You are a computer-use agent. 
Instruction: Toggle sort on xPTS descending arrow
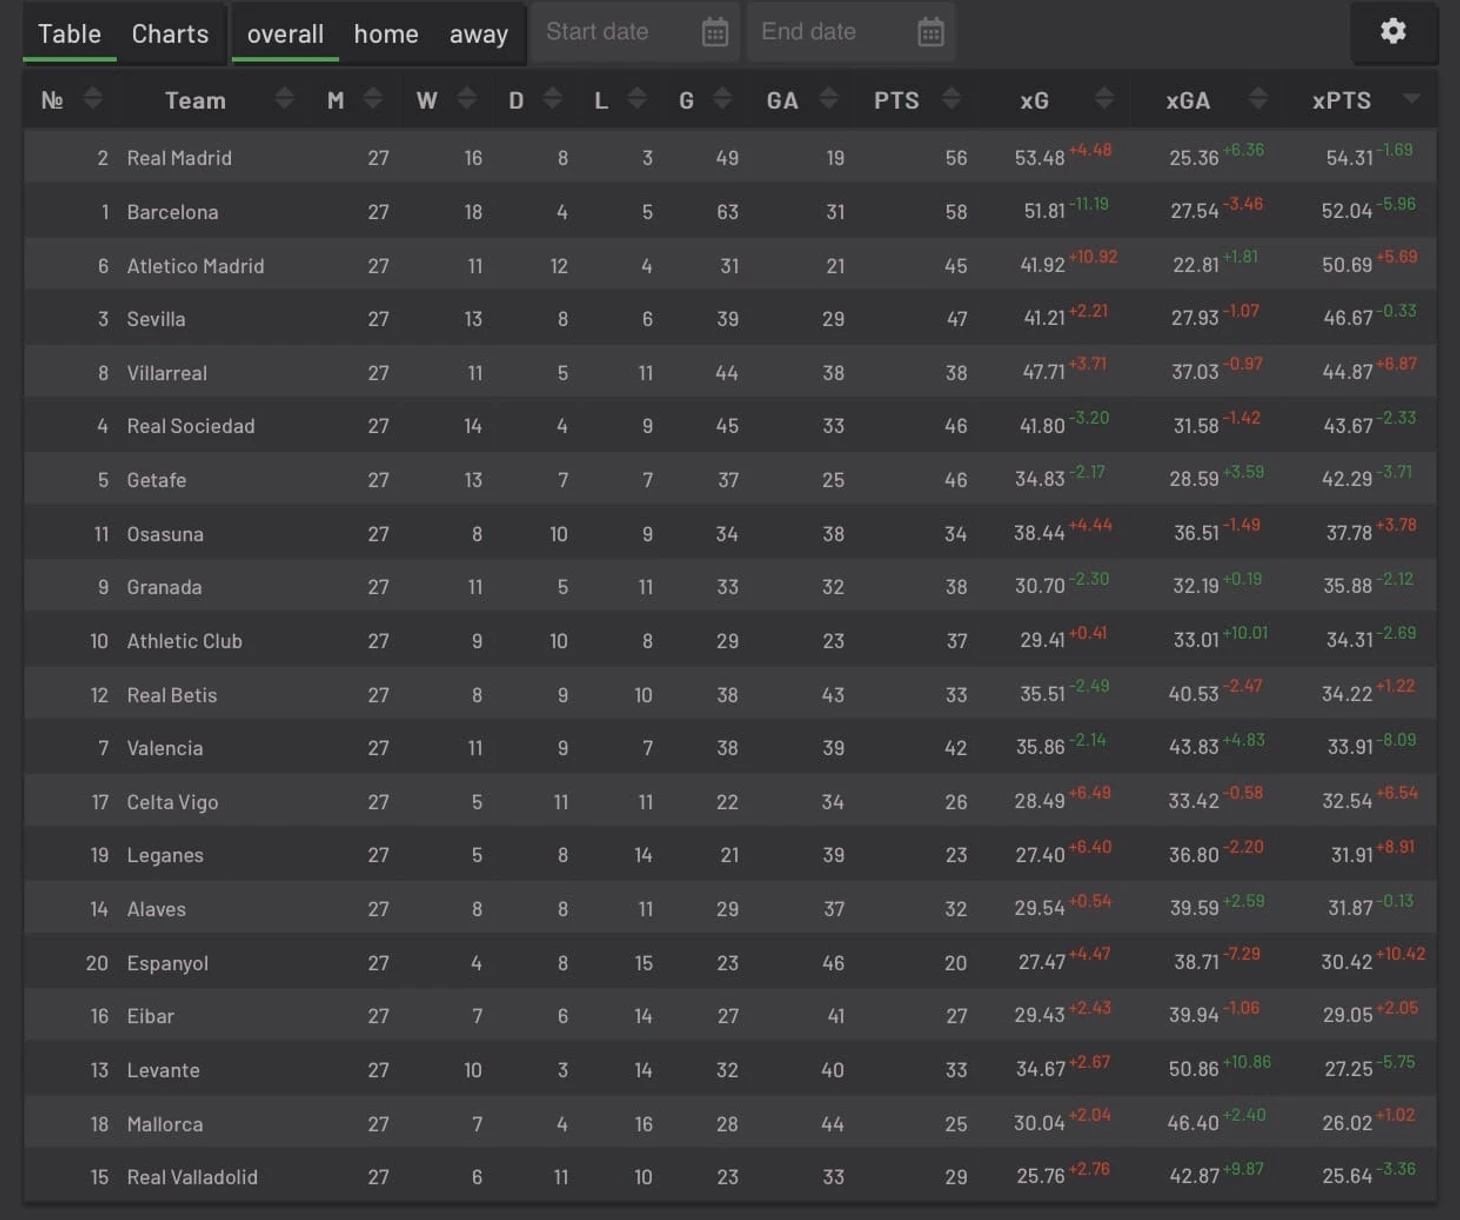point(1411,98)
